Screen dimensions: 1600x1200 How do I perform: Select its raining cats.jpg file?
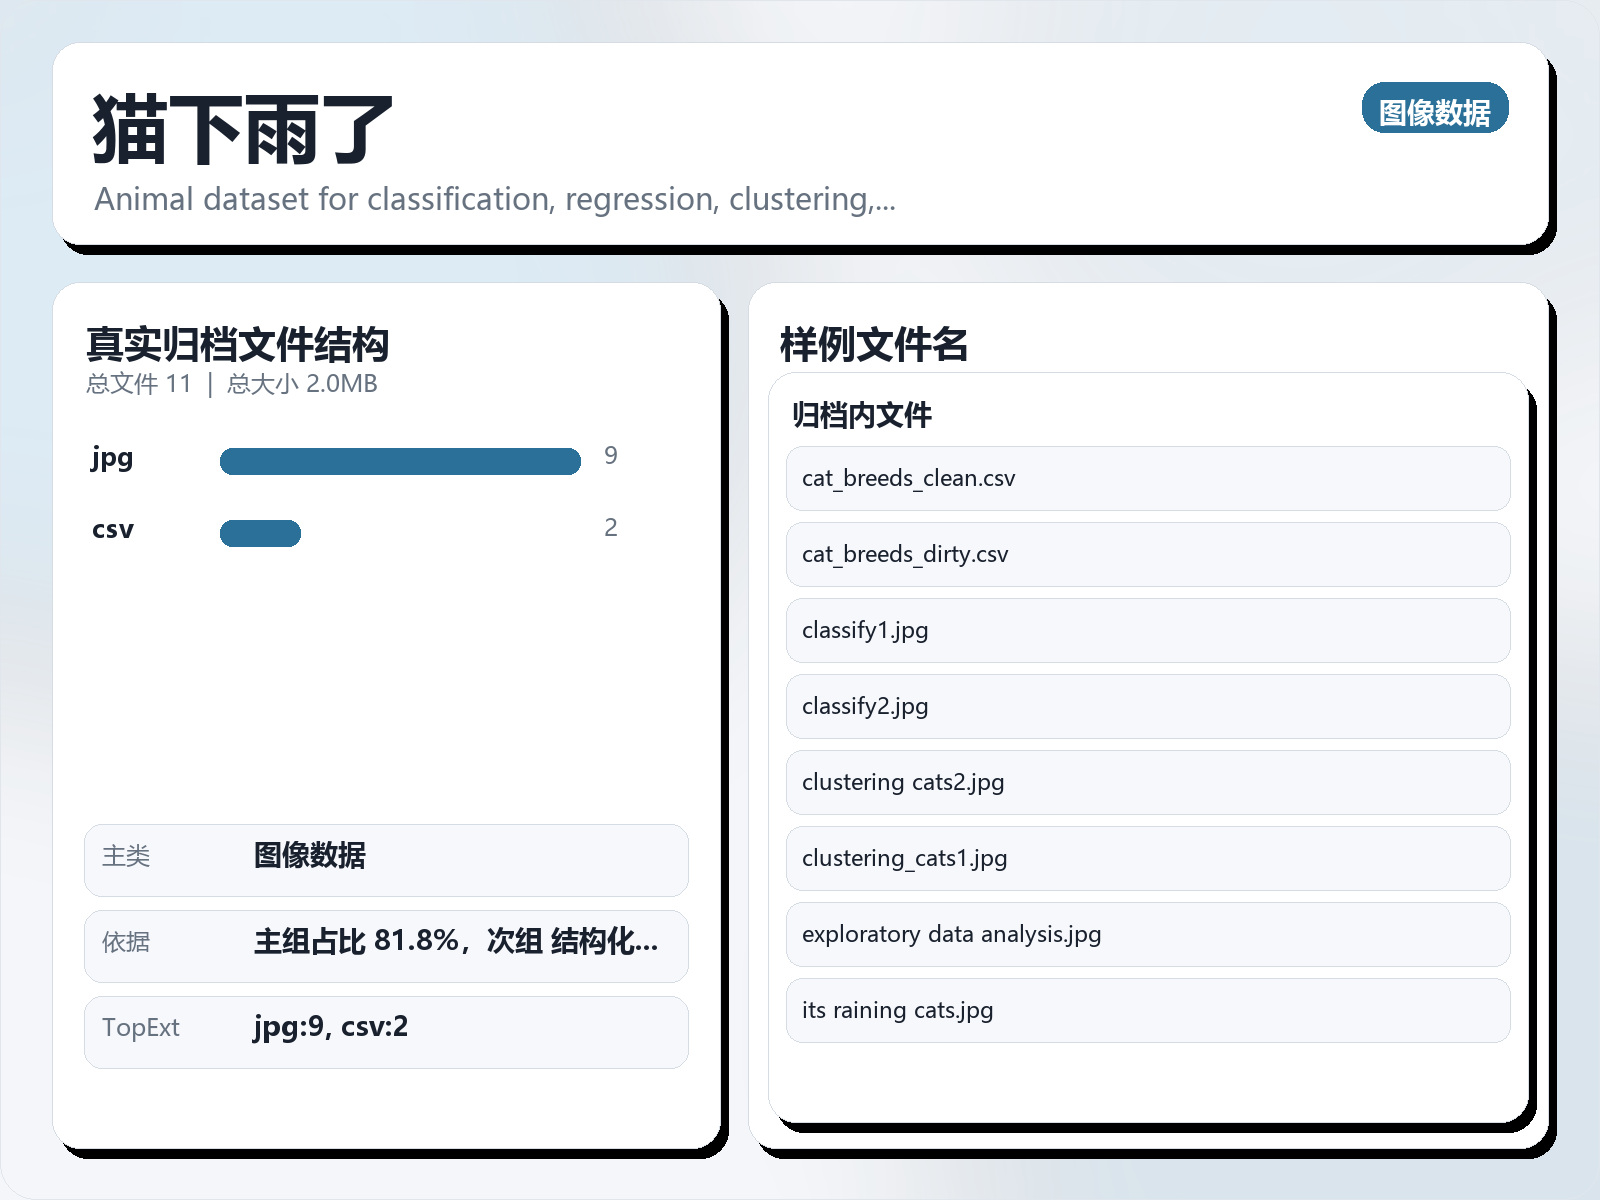[1147, 1011]
